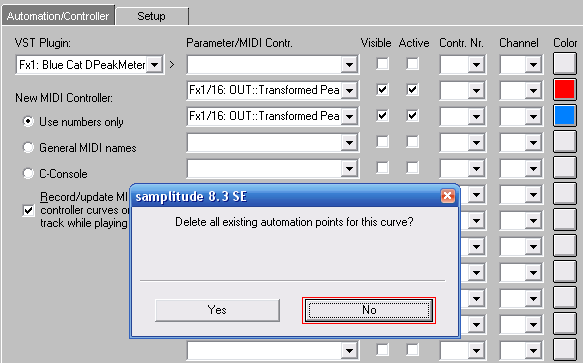
Task: Switch to the Setup tab
Action: click(x=152, y=16)
